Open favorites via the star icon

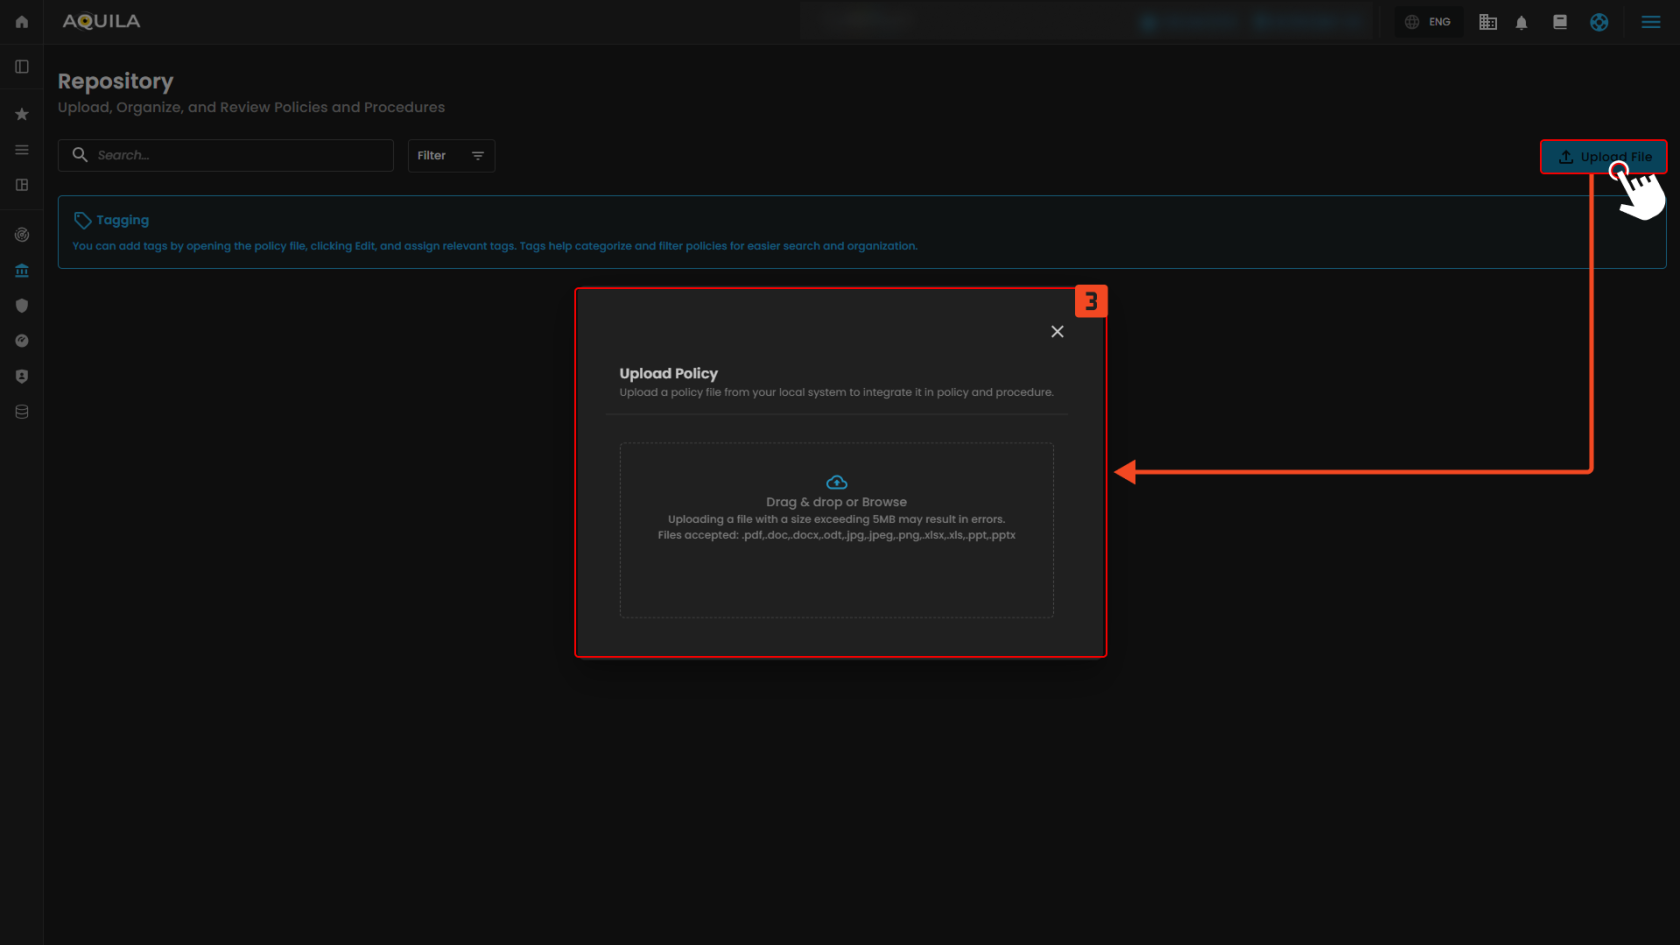coord(22,114)
